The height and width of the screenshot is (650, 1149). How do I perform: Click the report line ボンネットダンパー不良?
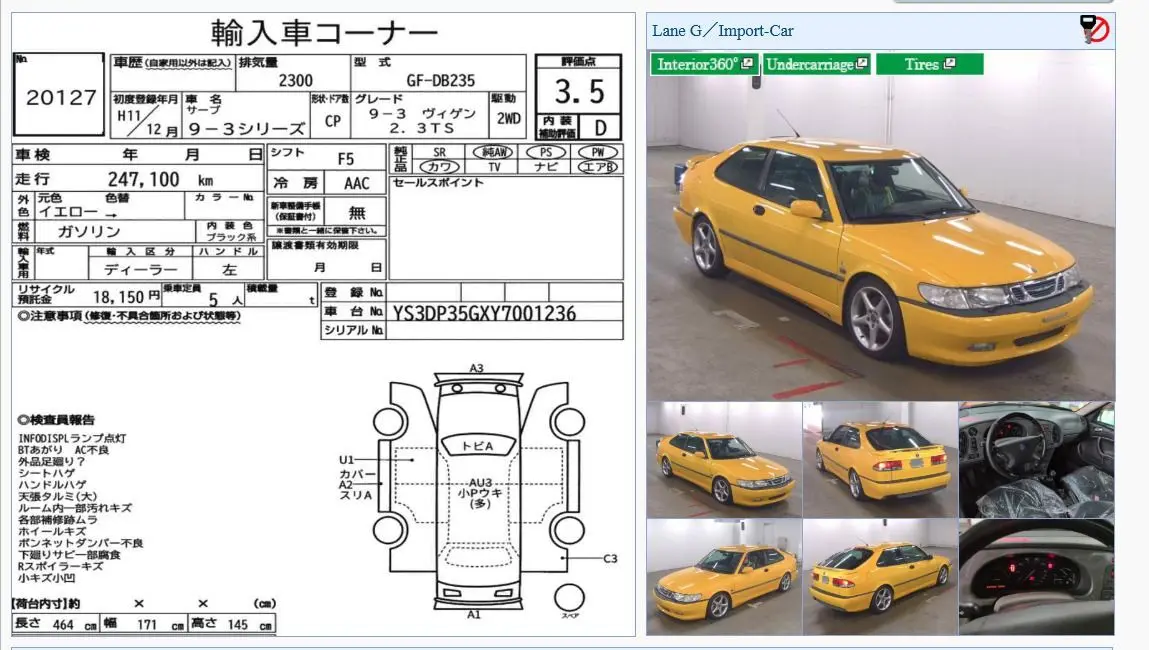point(81,543)
